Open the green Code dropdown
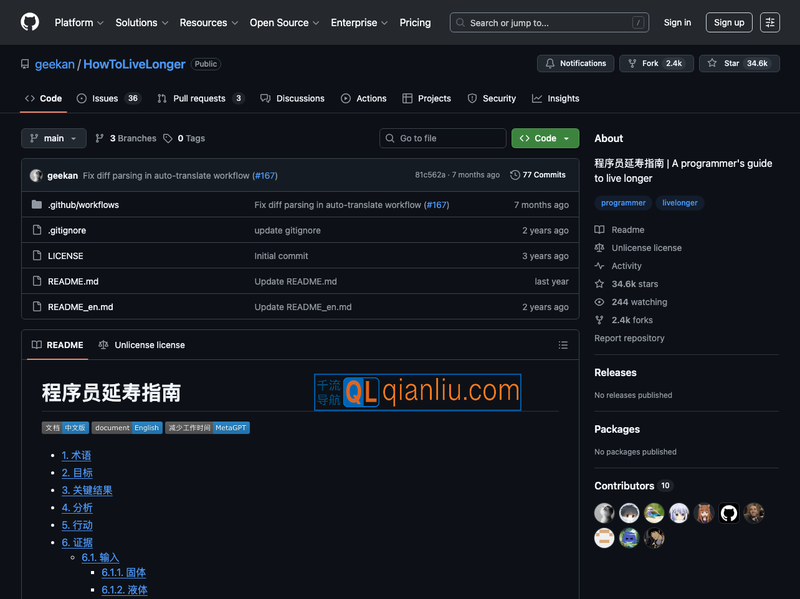 pos(544,138)
